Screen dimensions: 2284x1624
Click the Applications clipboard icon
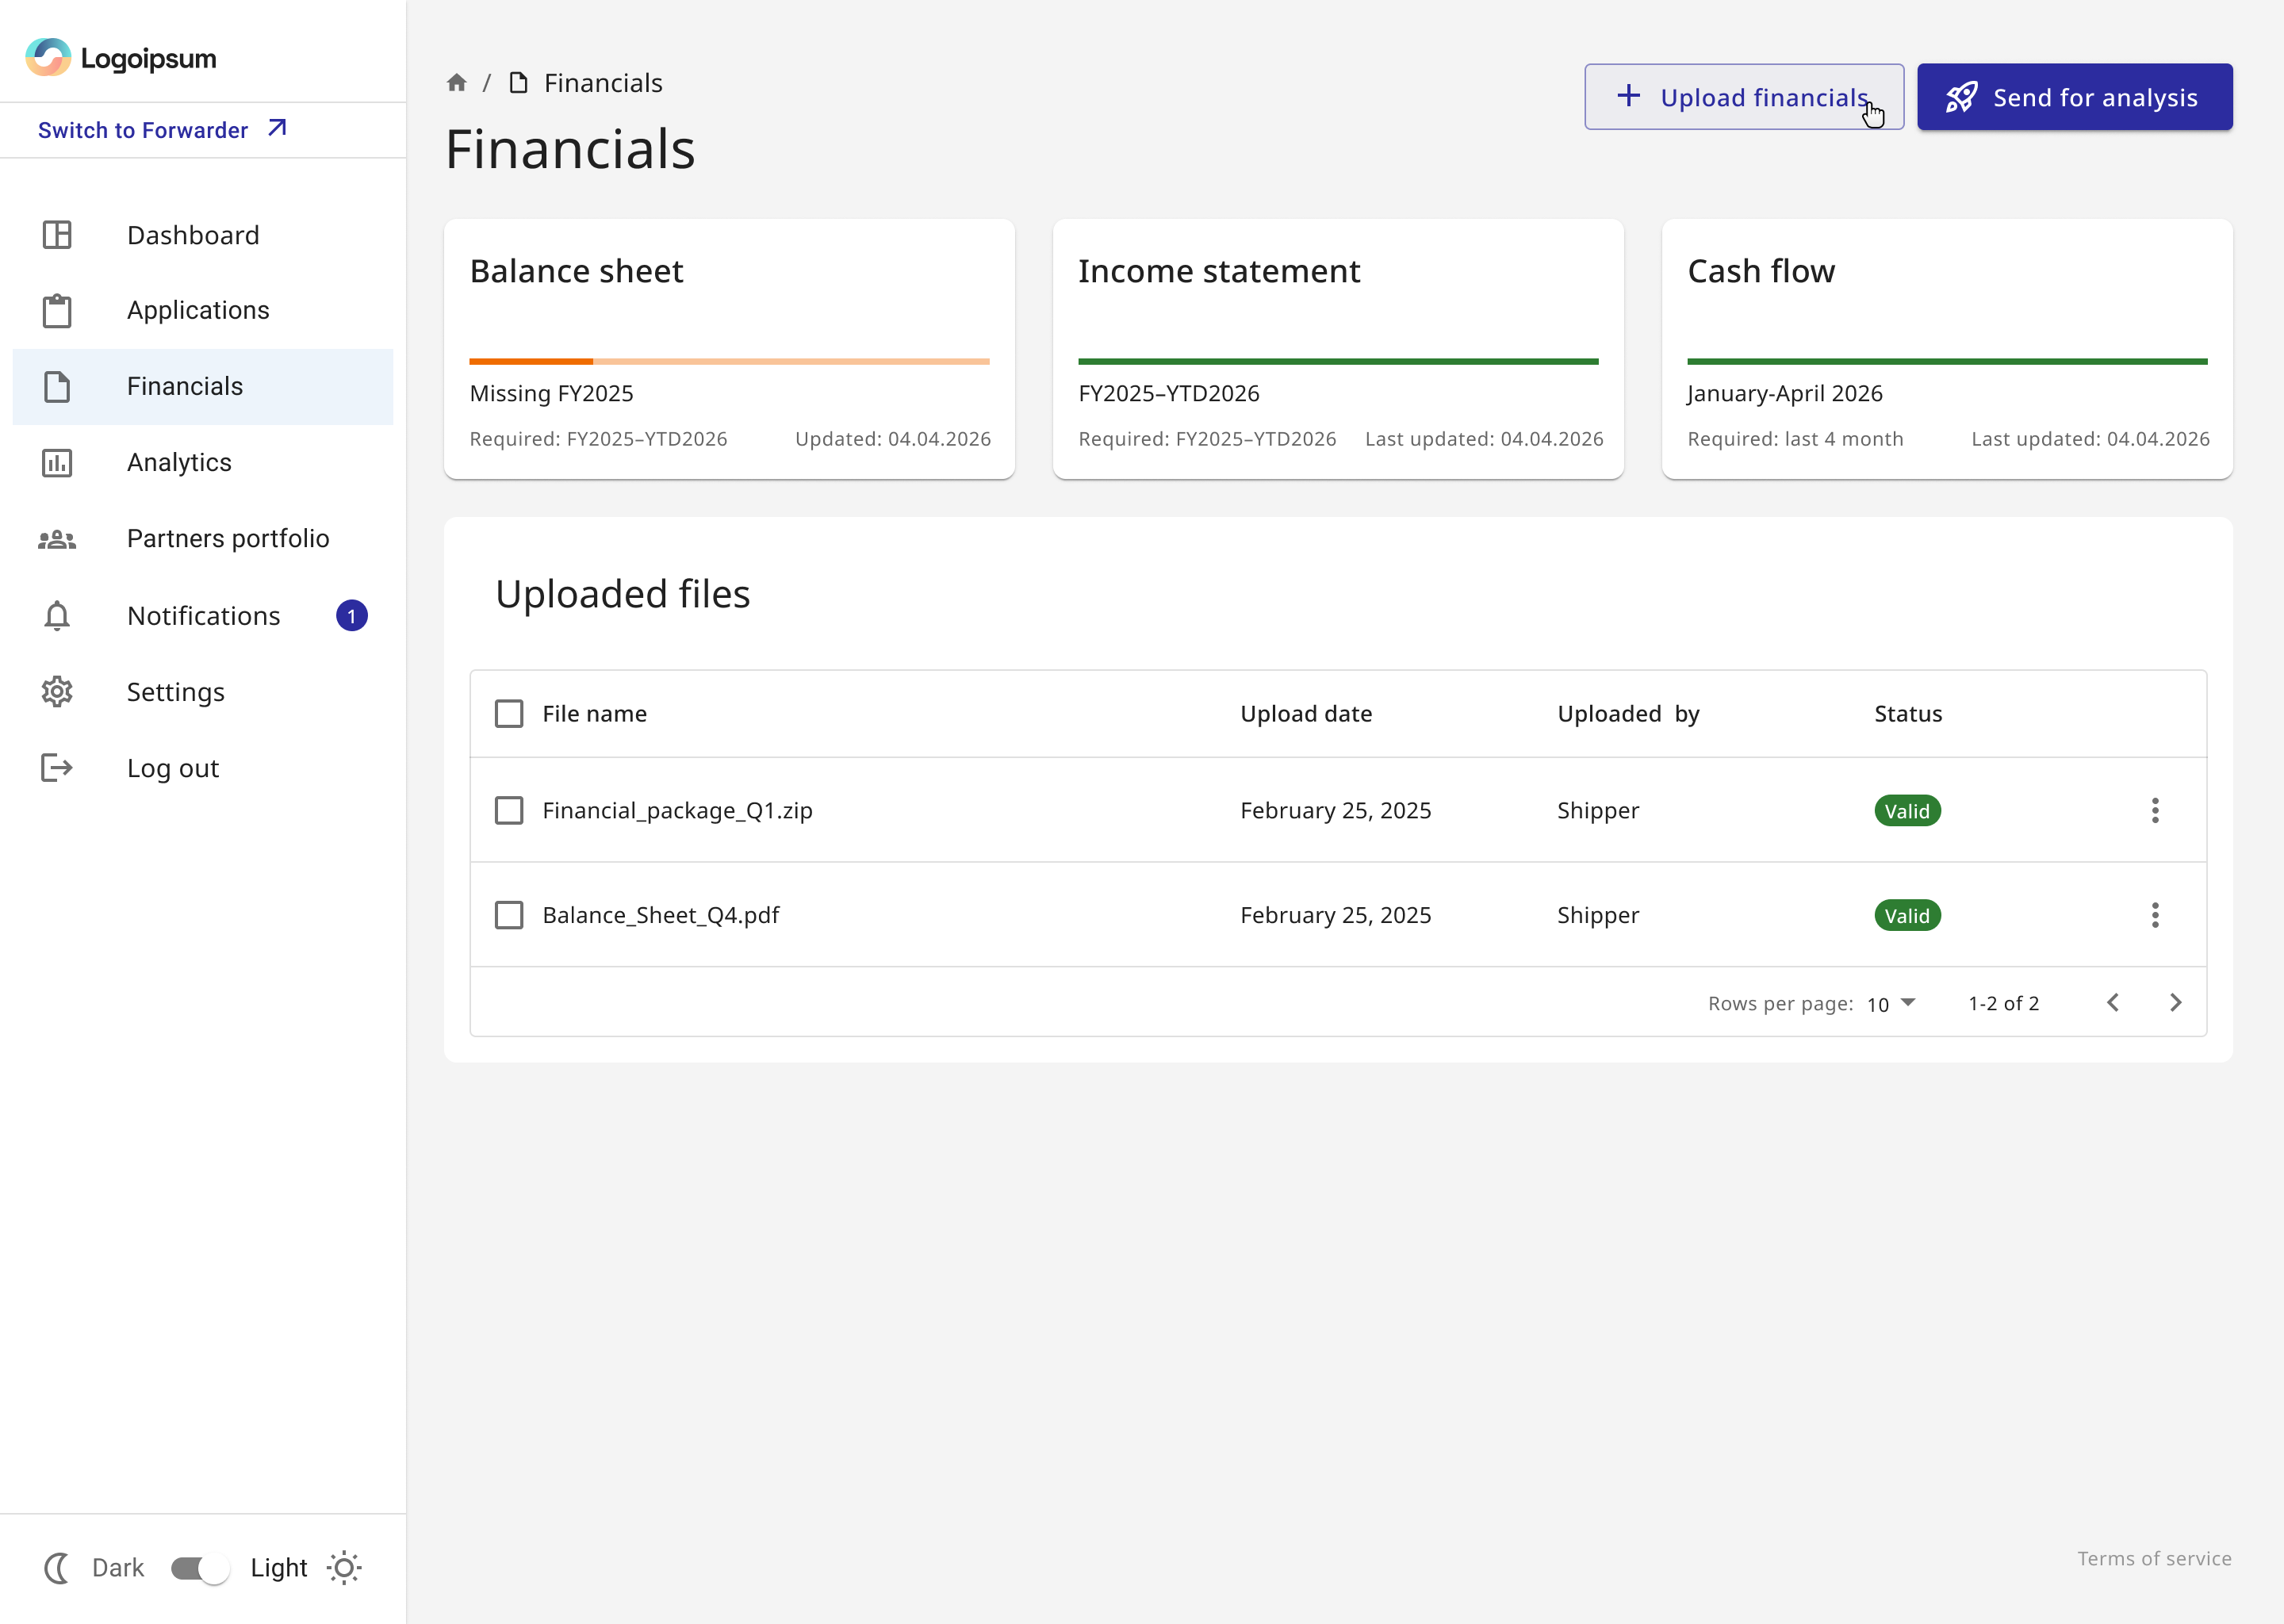click(x=57, y=310)
